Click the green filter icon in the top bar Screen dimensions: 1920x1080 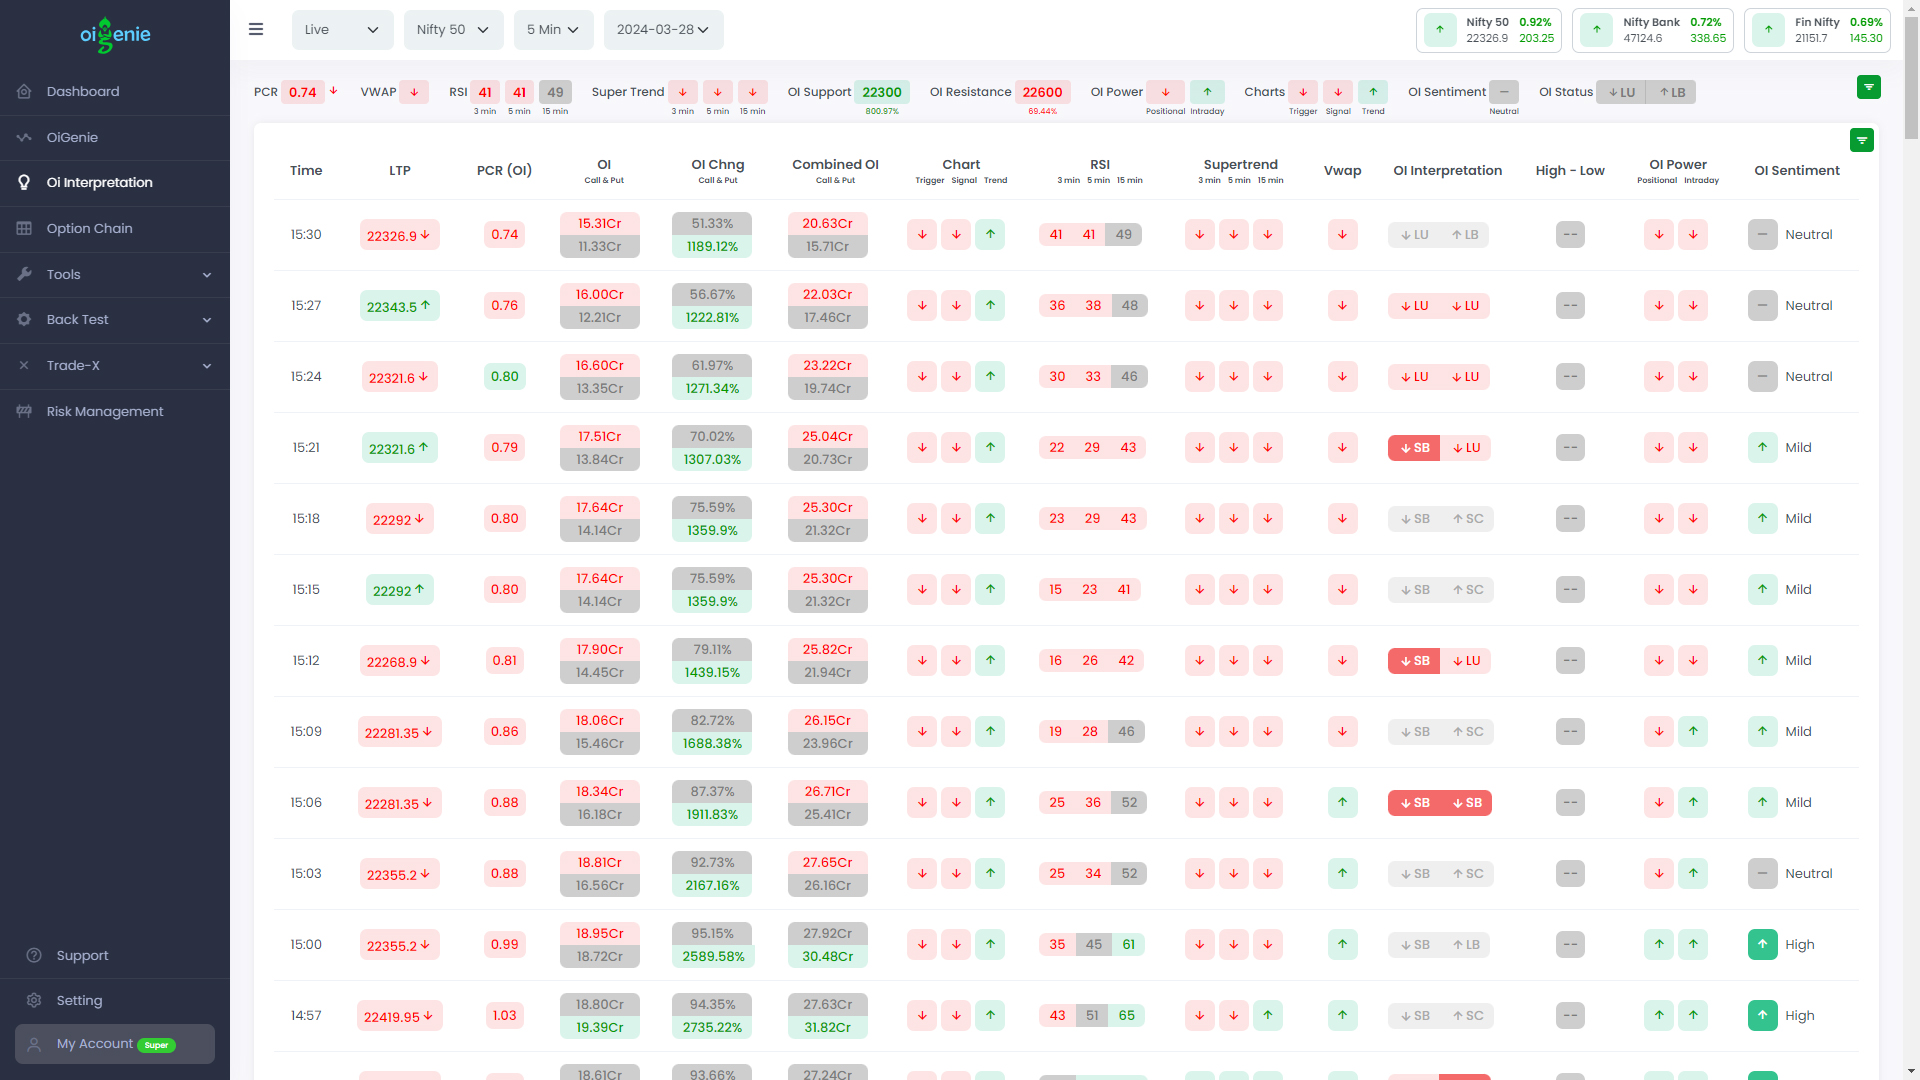pyautogui.click(x=1868, y=87)
